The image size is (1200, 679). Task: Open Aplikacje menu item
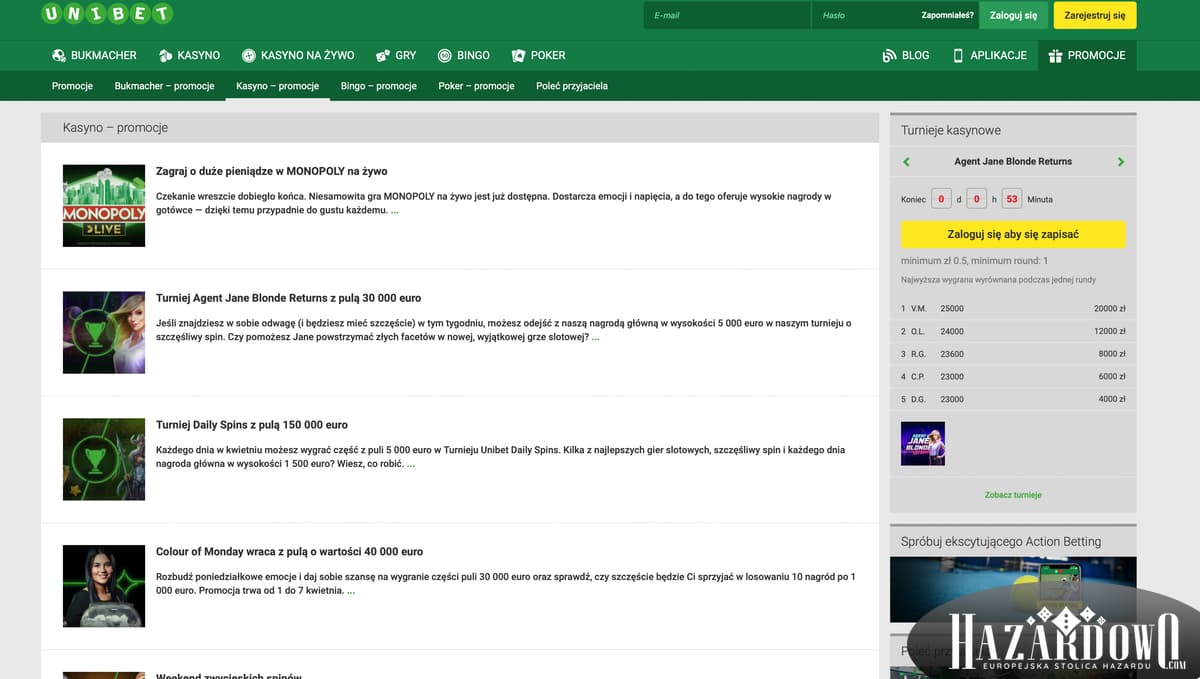coord(998,56)
